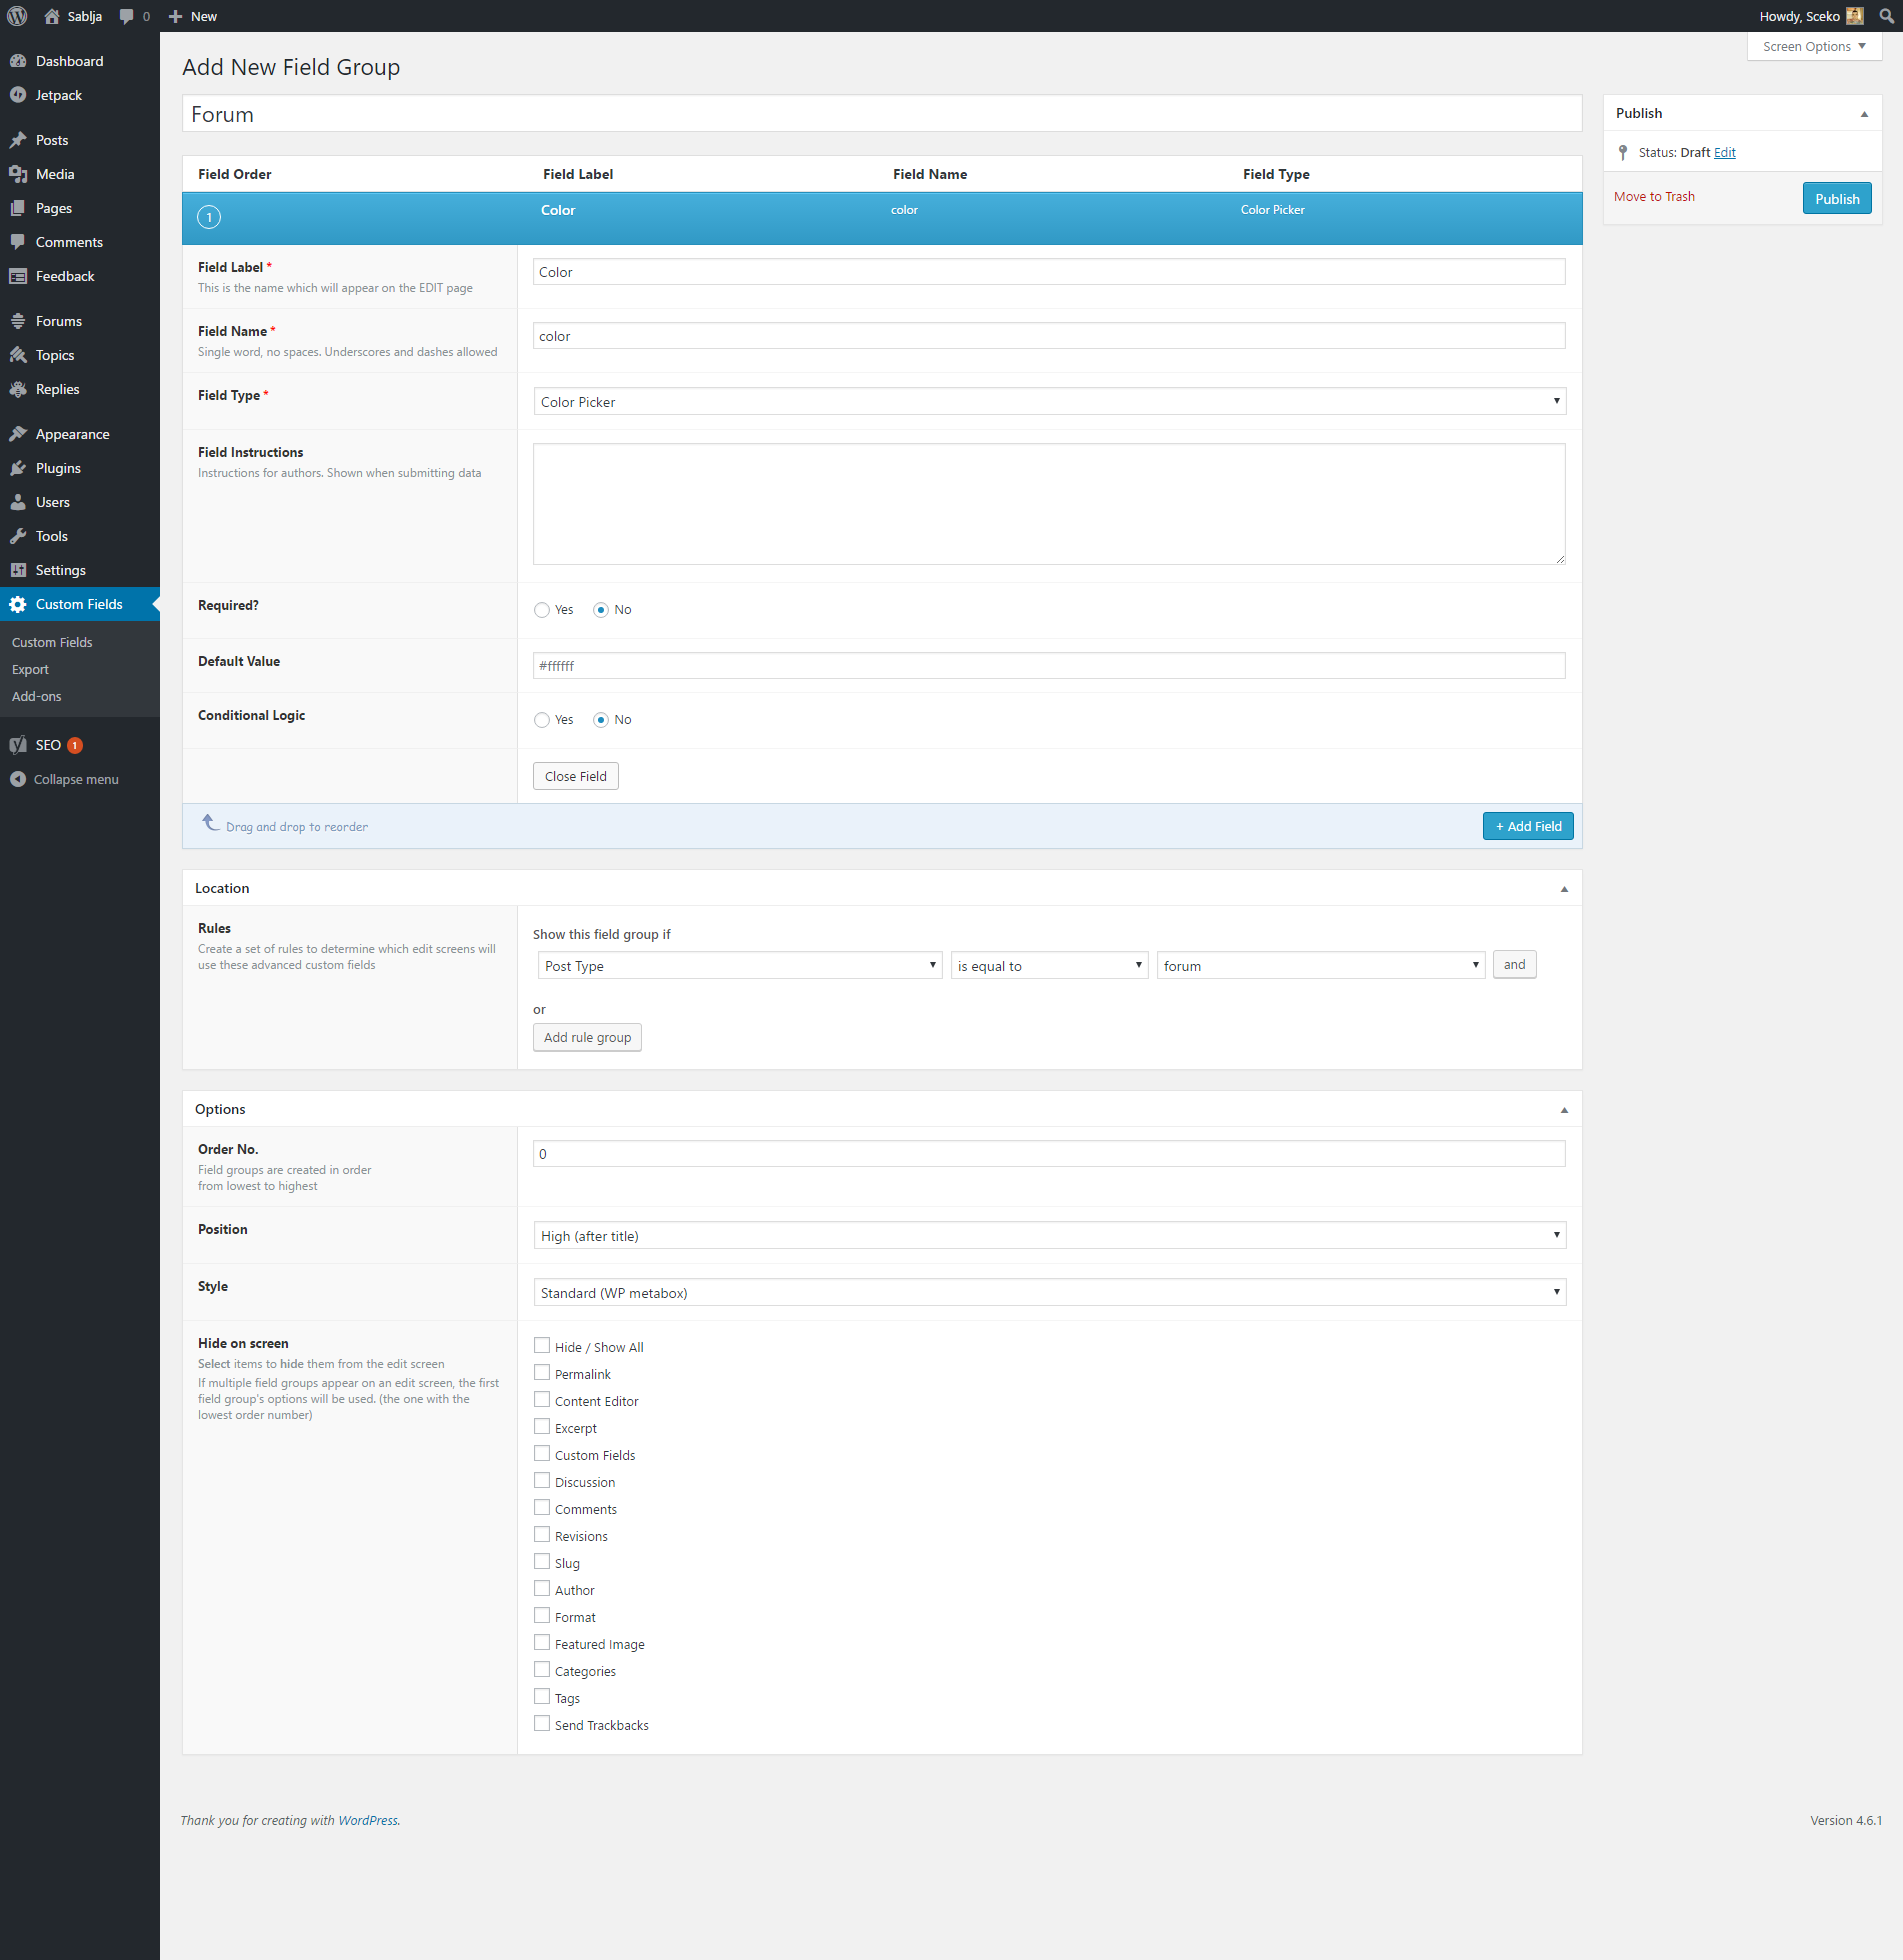Click the comments bubble in admin bar
The width and height of the screenshot is (1903, 1960).
click(127, 16)
